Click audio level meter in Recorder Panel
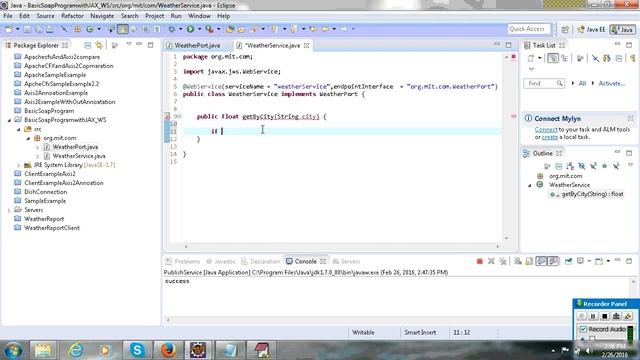 click(631, 332)
